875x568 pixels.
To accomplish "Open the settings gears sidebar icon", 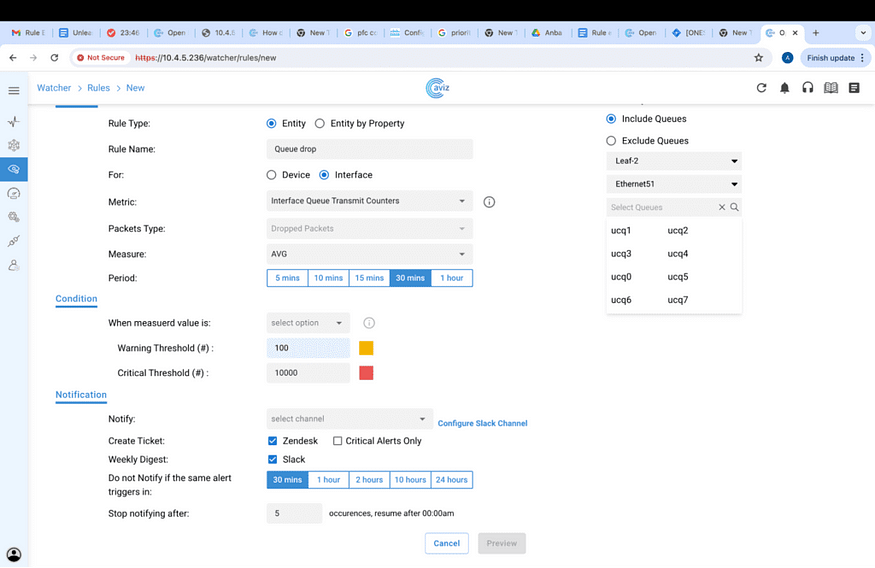I will pyautogui.click(x=14, y=217).
